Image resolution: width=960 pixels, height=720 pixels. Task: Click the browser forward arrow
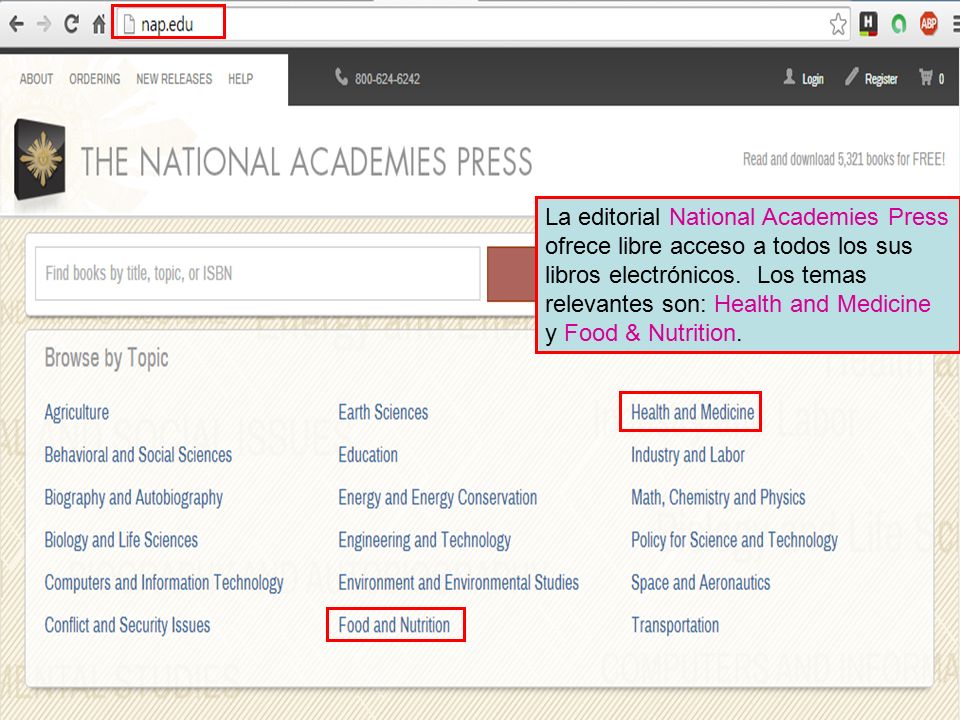(44, 24)
